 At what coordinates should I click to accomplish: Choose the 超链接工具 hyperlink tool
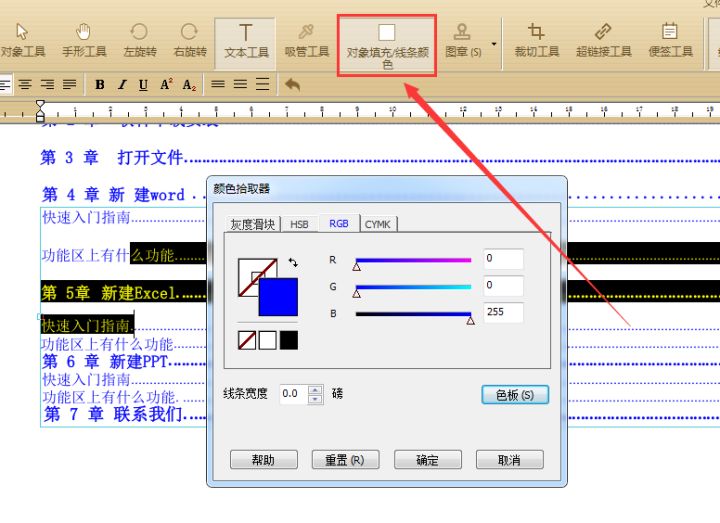click(x=603, y=40)
